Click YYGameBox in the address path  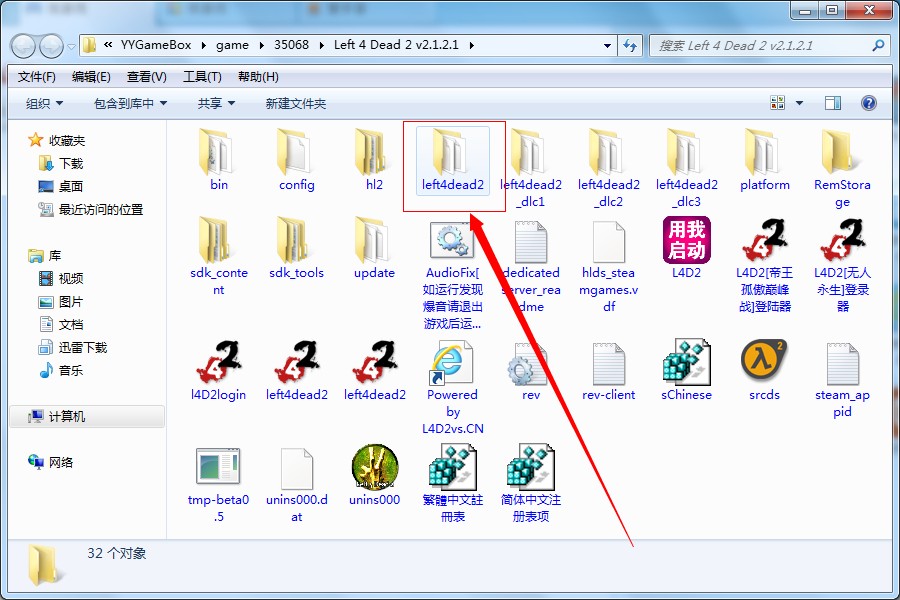156,45
